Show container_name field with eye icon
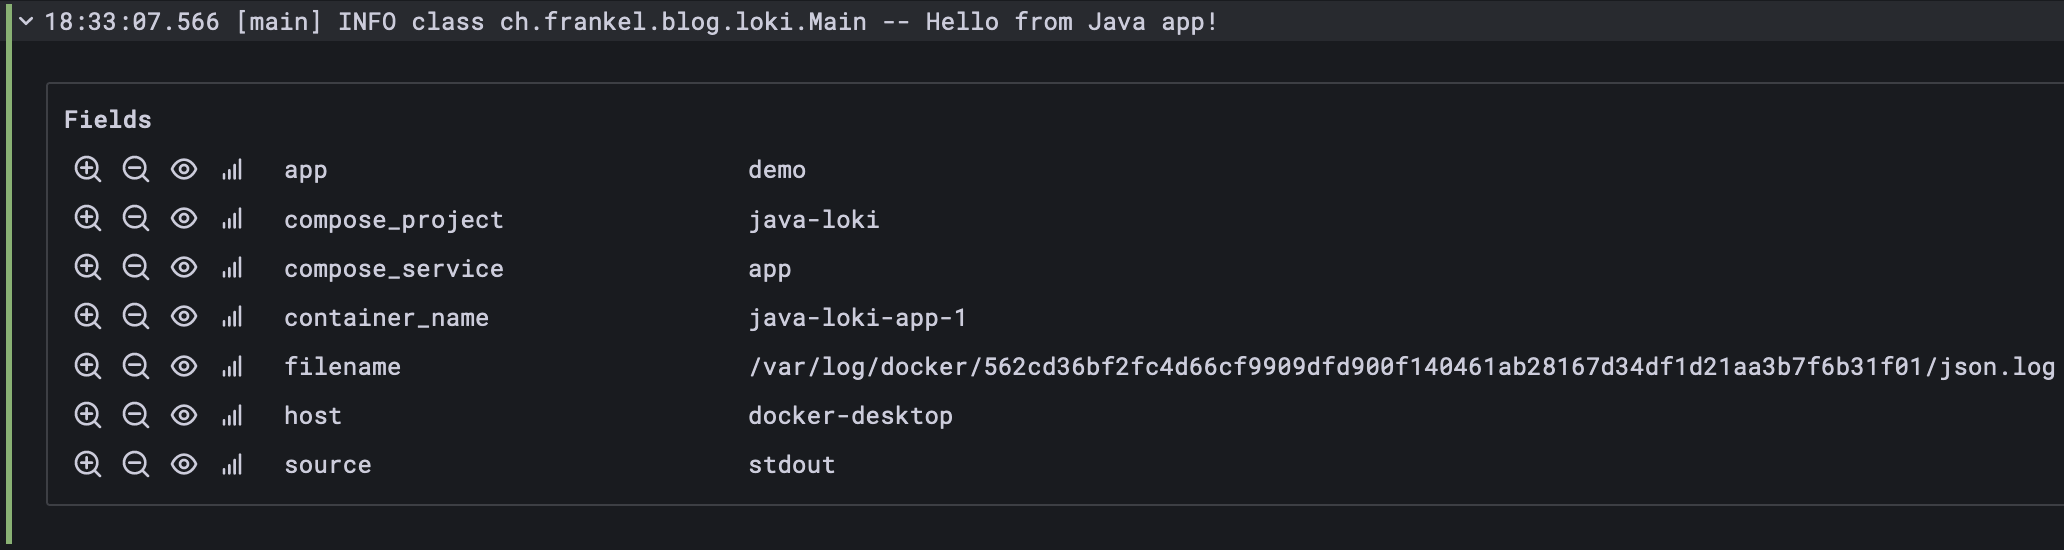2064x550 pixels. [184, 317]
